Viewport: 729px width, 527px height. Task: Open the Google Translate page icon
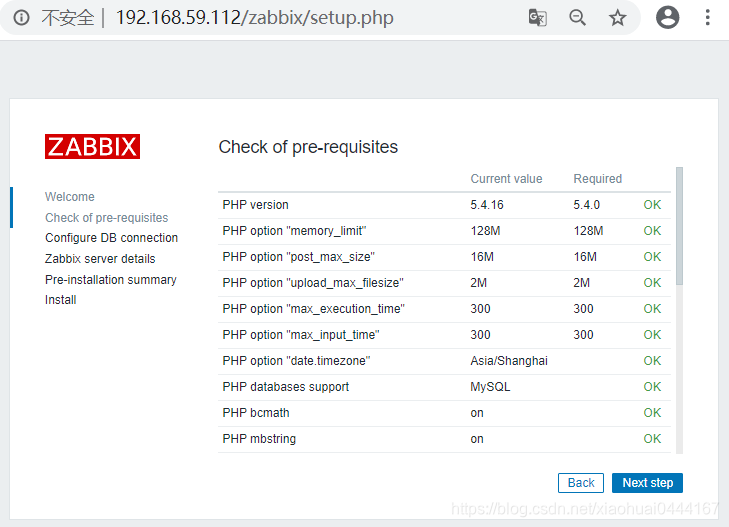[537, 18]
